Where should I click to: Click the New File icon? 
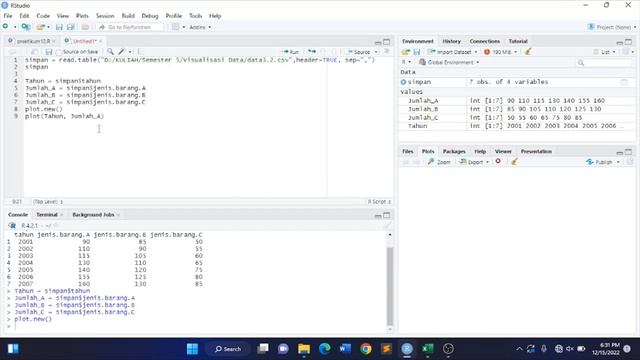6,27
